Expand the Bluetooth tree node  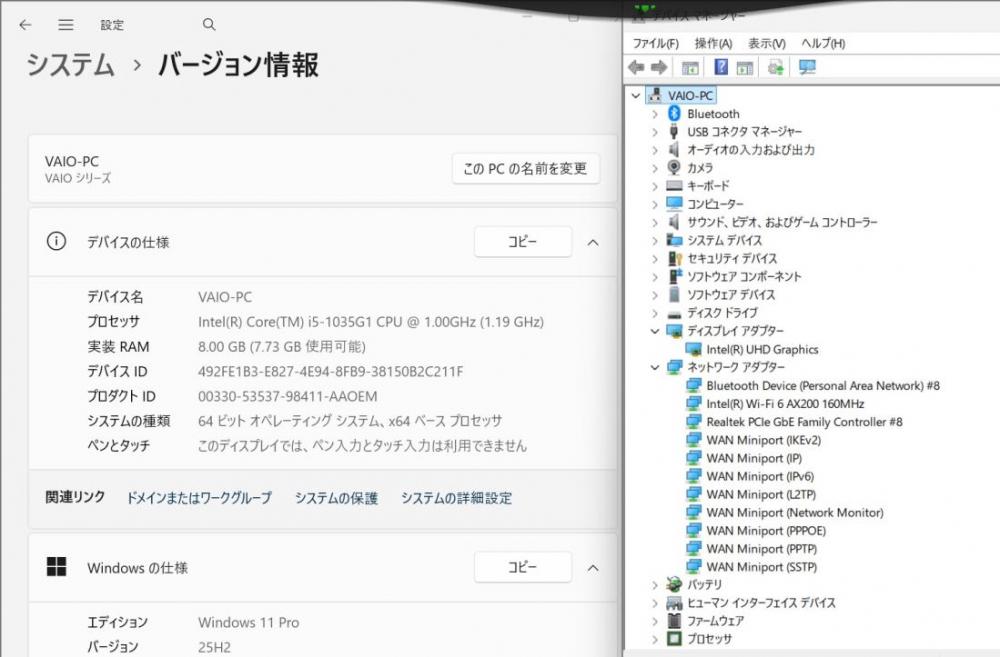click(x=654, y=114)
